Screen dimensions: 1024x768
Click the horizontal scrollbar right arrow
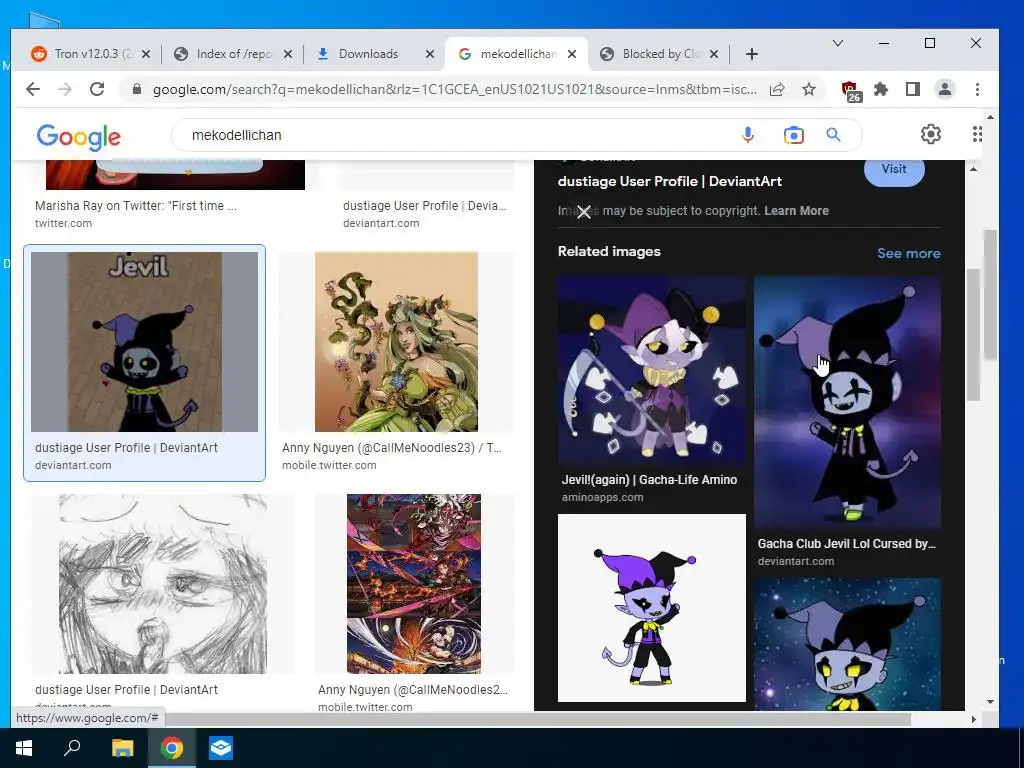click(x=973, y=720)
